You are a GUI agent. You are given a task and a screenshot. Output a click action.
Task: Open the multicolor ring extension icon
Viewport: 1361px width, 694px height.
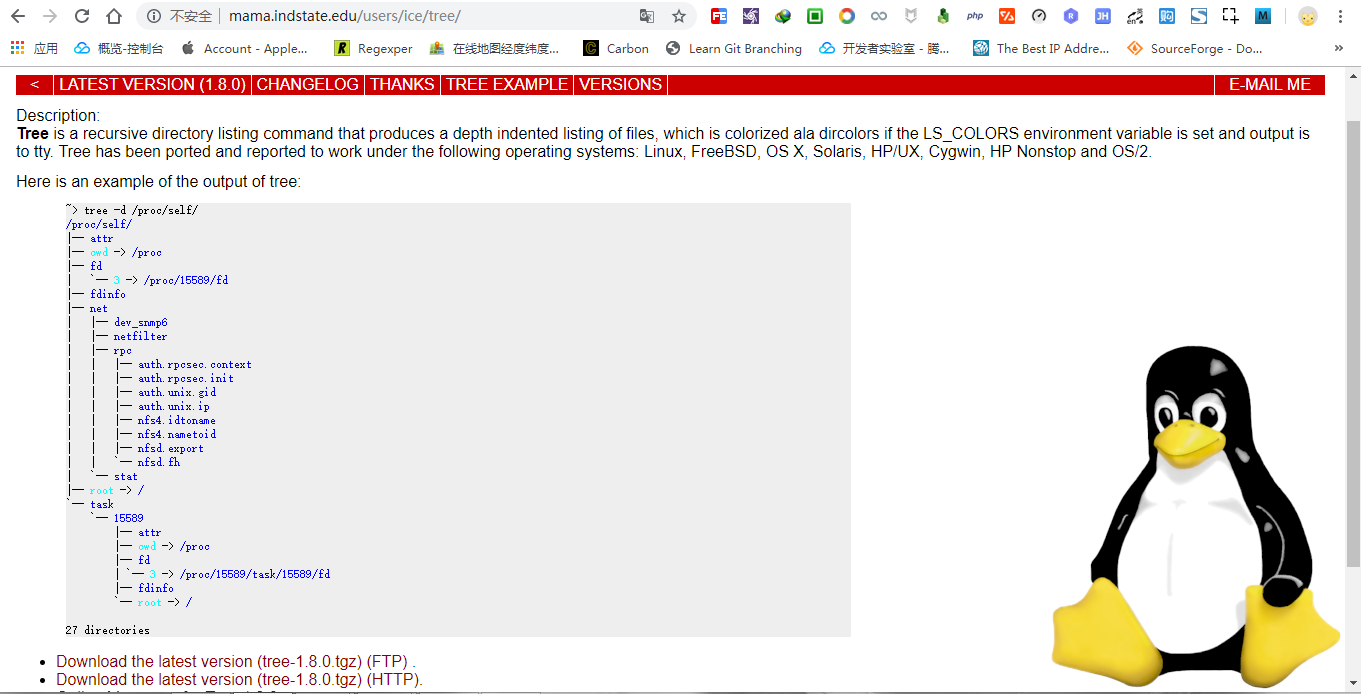(x=847, y=16)
